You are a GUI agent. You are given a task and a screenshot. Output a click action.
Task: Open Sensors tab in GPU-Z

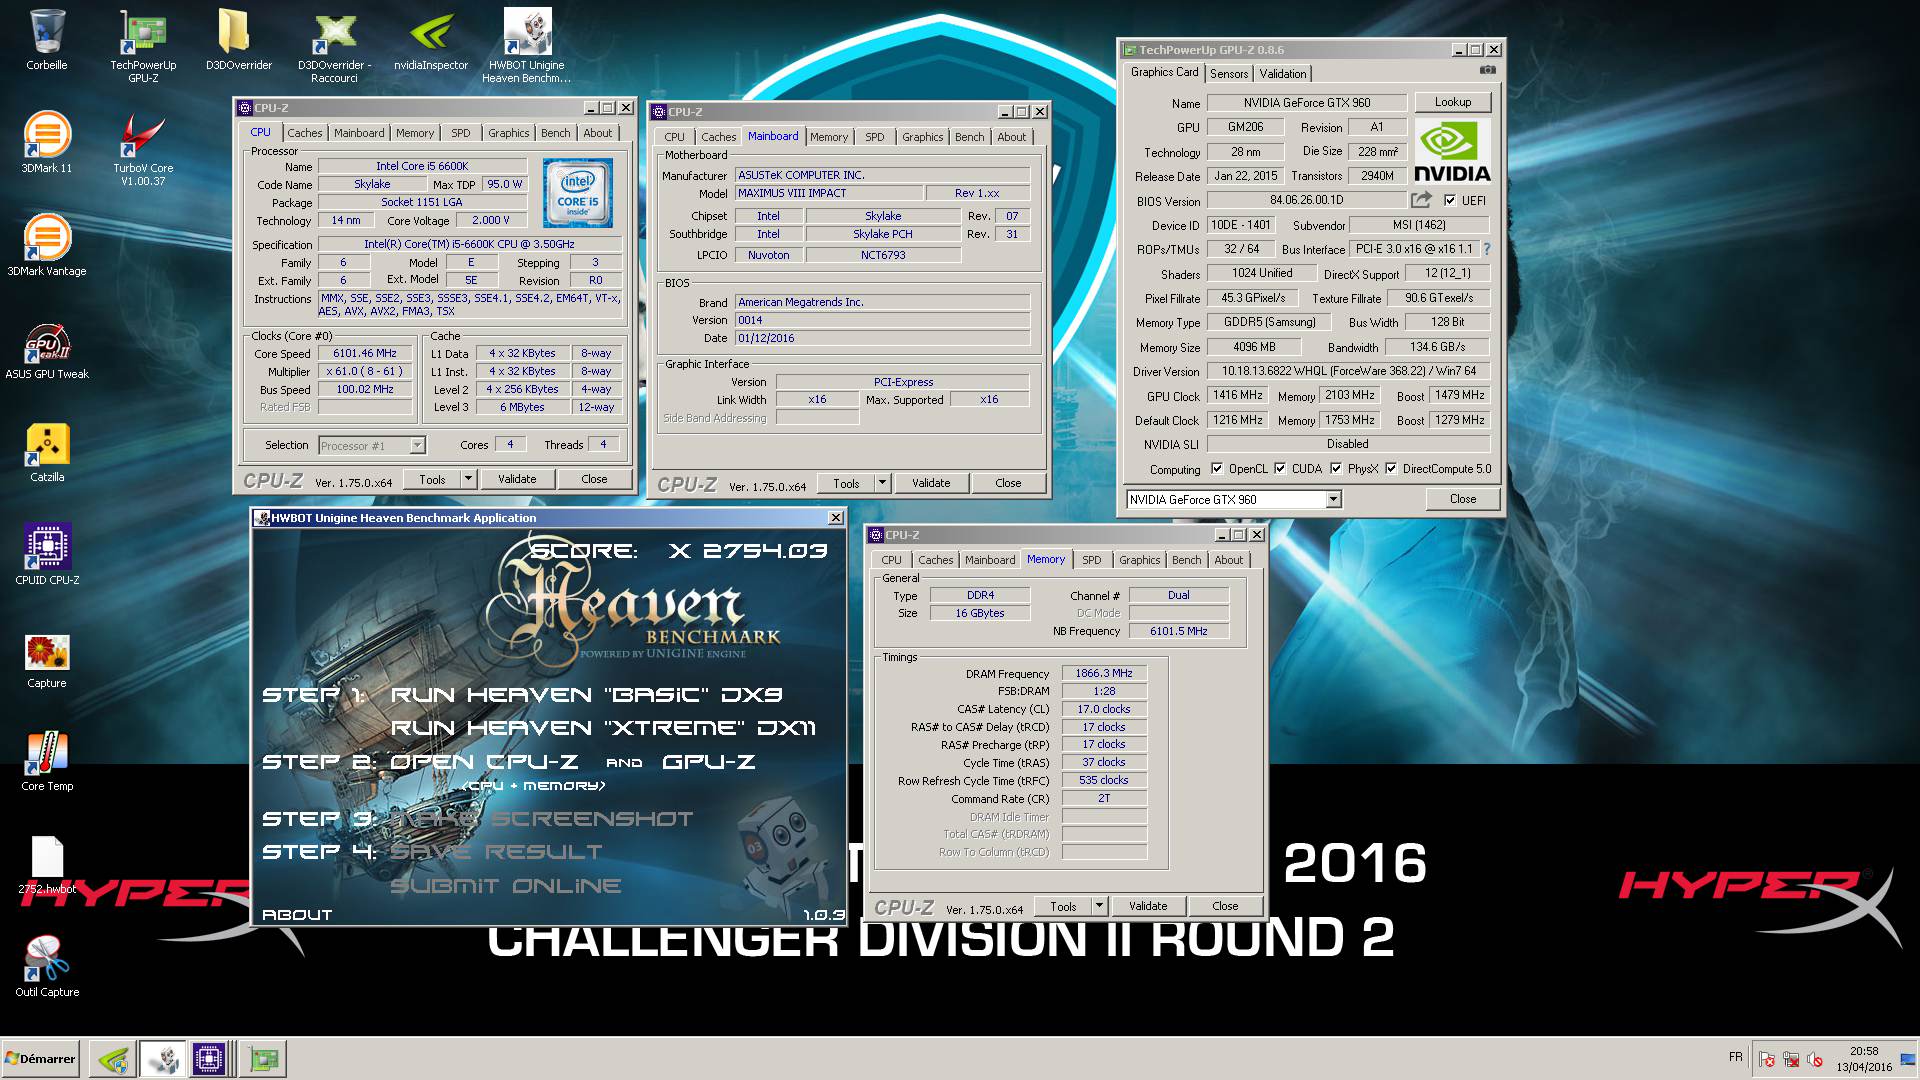click(1228, 74)
